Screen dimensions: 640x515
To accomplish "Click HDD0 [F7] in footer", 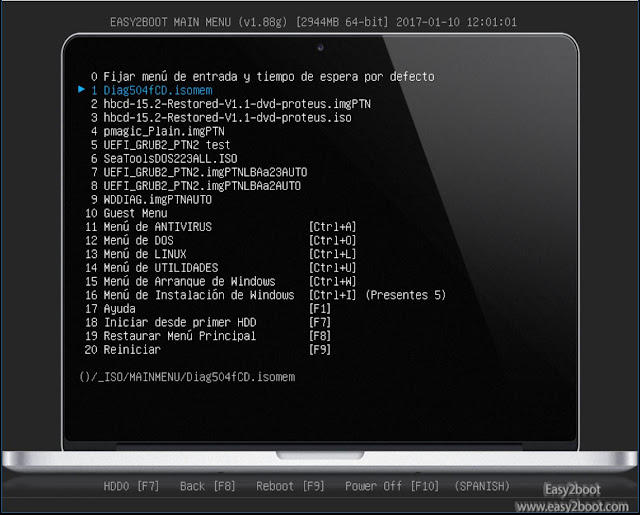I will point(131,486).
